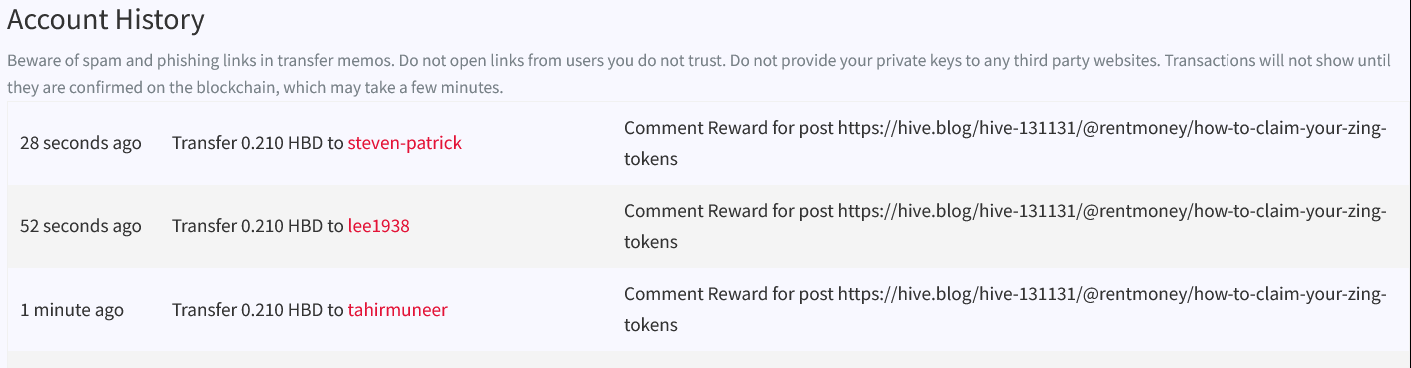Screen dimensions: 1411x368
Task: Click the '1 minute ago' timestamp
Action: [72, 309]
